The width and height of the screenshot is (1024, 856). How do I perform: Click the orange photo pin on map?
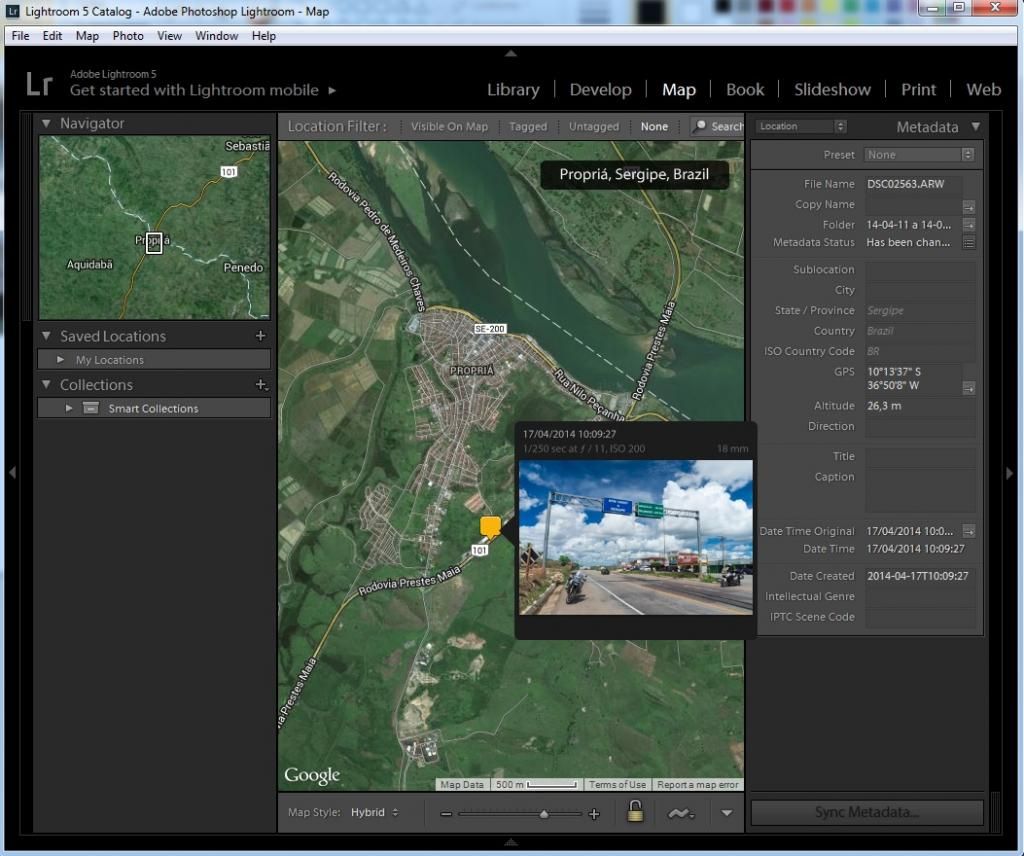point(490,527)
